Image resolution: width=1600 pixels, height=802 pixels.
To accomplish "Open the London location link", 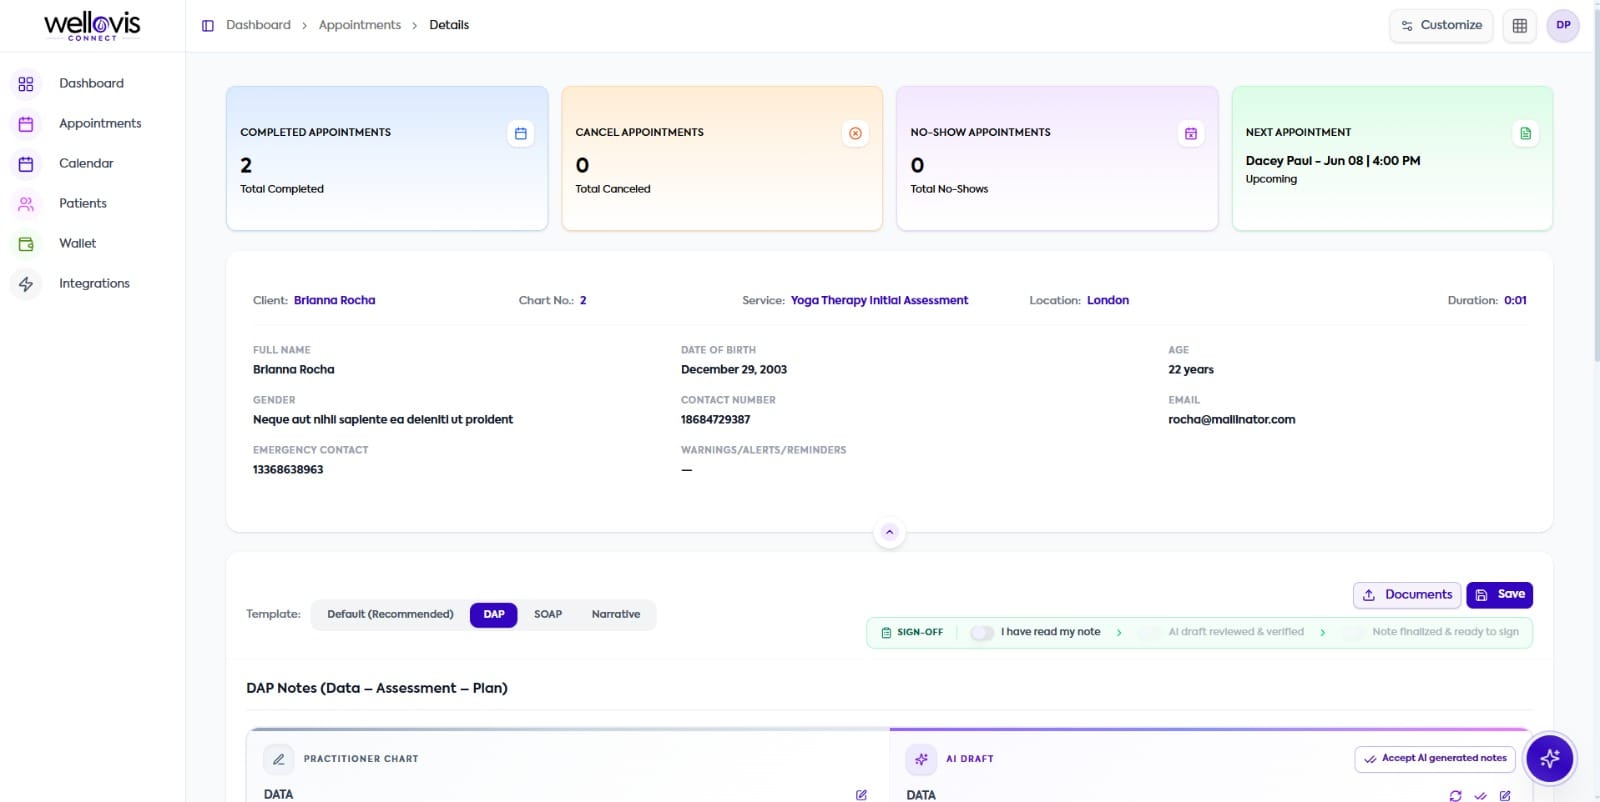I will click(x=1108, y=301).
